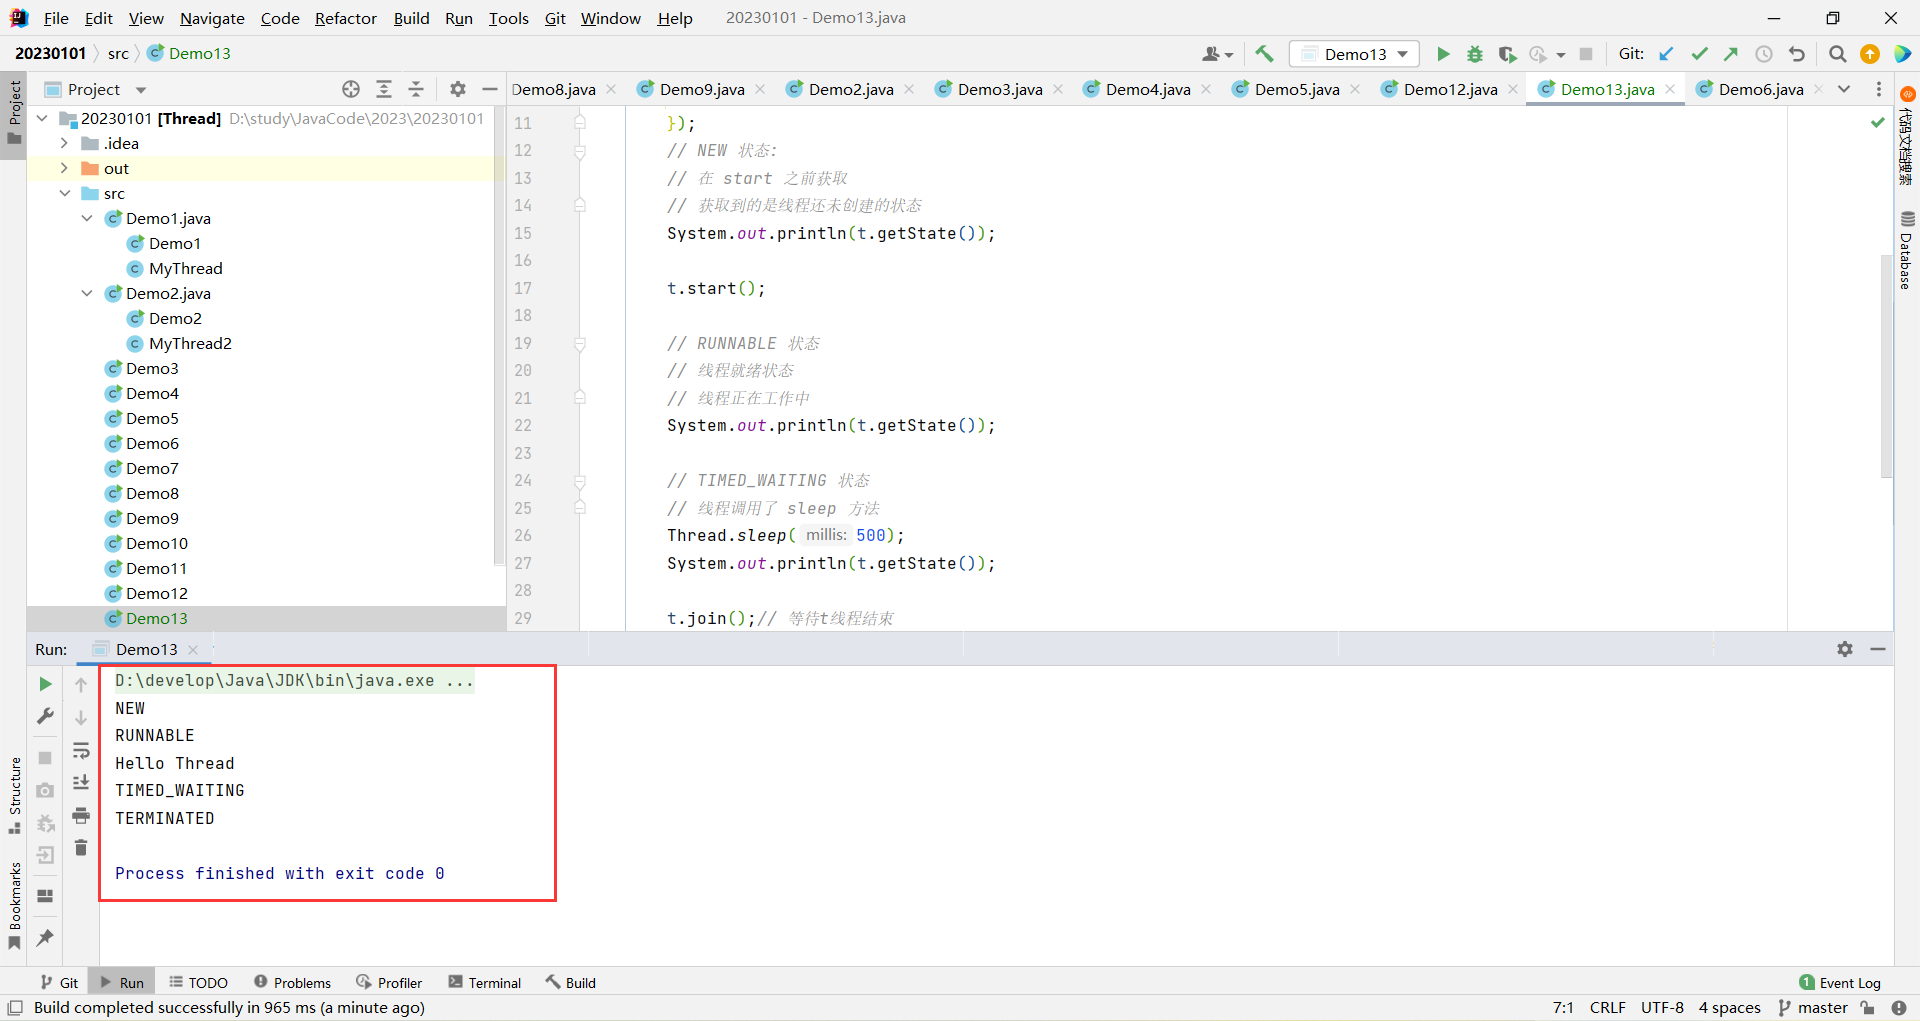Clear console with trash icon

tap(81, 848)
